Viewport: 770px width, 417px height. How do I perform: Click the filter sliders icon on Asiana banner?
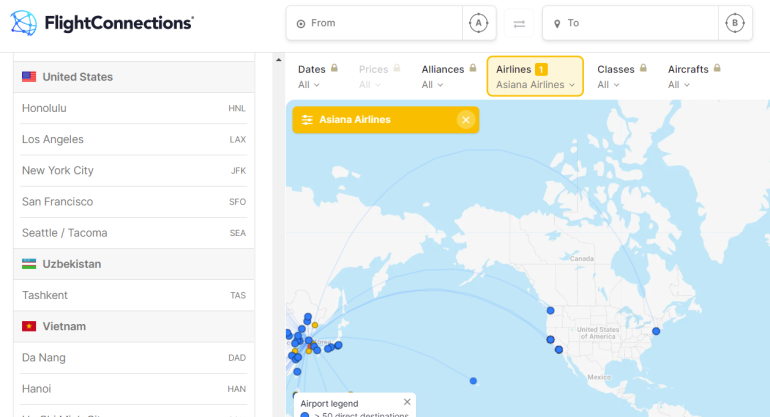coord(307,120)
